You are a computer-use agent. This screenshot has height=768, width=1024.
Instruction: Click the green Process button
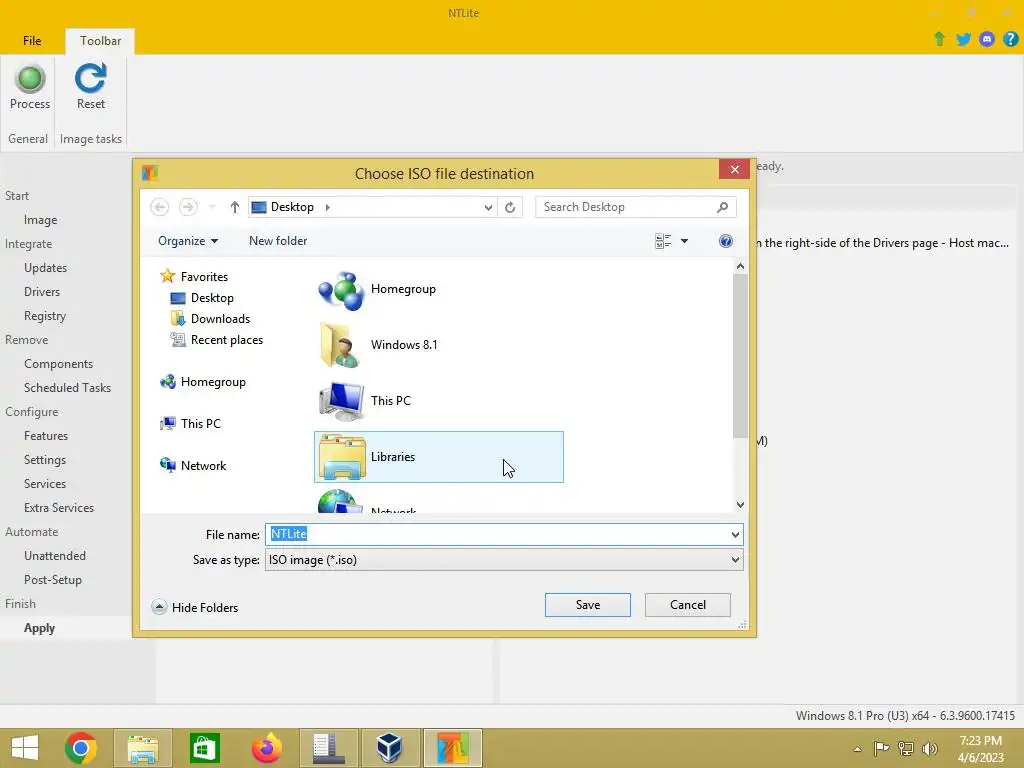tap(30, 88)
